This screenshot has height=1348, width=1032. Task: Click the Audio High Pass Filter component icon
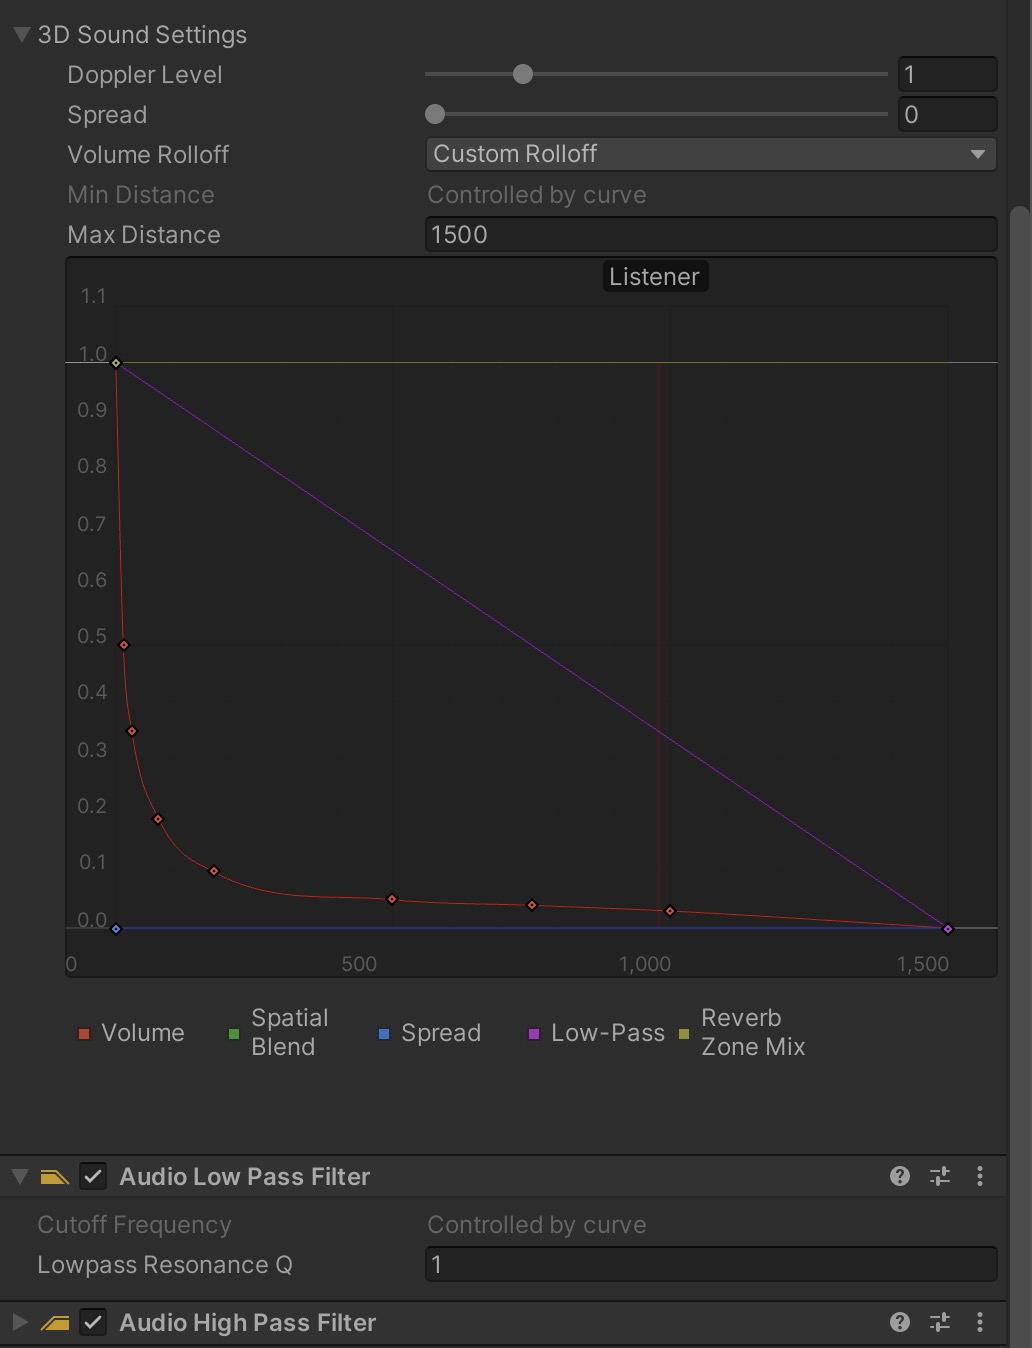click(x=56, y=1322)
